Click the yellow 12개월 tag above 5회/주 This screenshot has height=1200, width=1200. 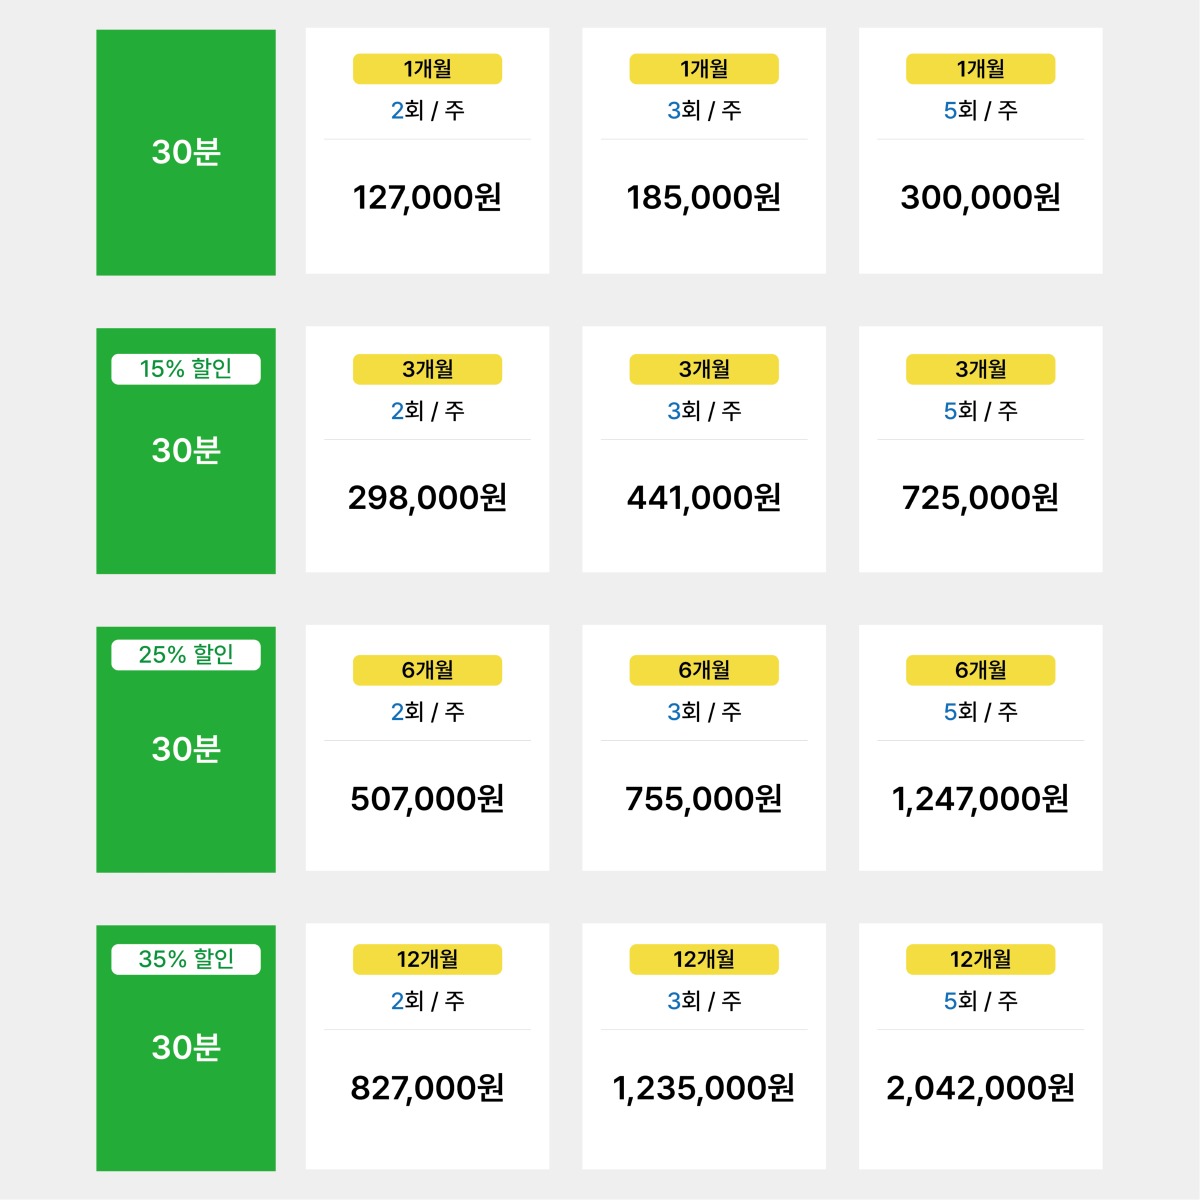click(x=980, y=959)
